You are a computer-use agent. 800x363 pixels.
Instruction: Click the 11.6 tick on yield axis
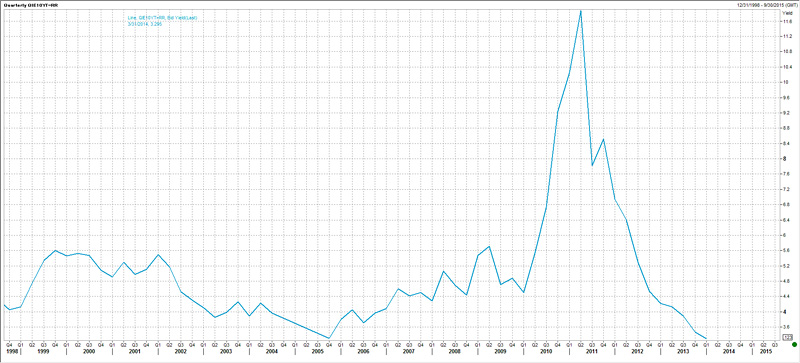pyautogui.click(x=789, y=20)
